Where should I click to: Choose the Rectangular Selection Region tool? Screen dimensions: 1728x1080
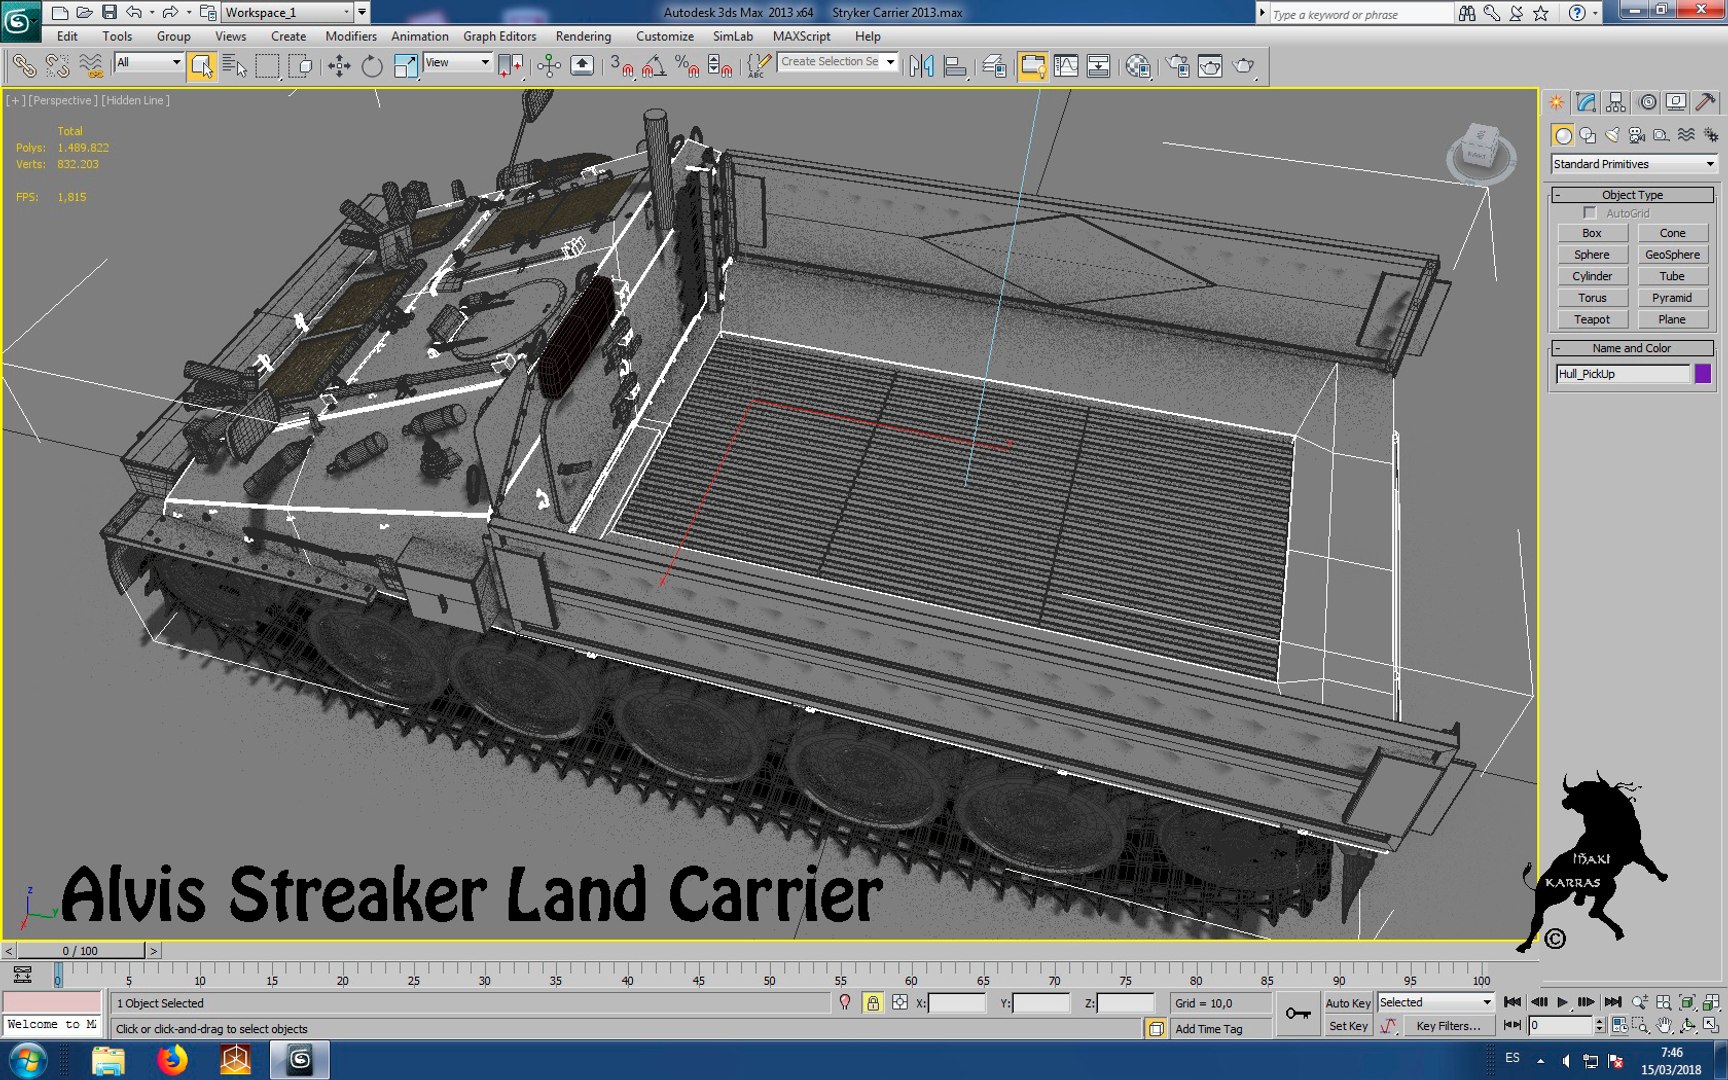267,66
